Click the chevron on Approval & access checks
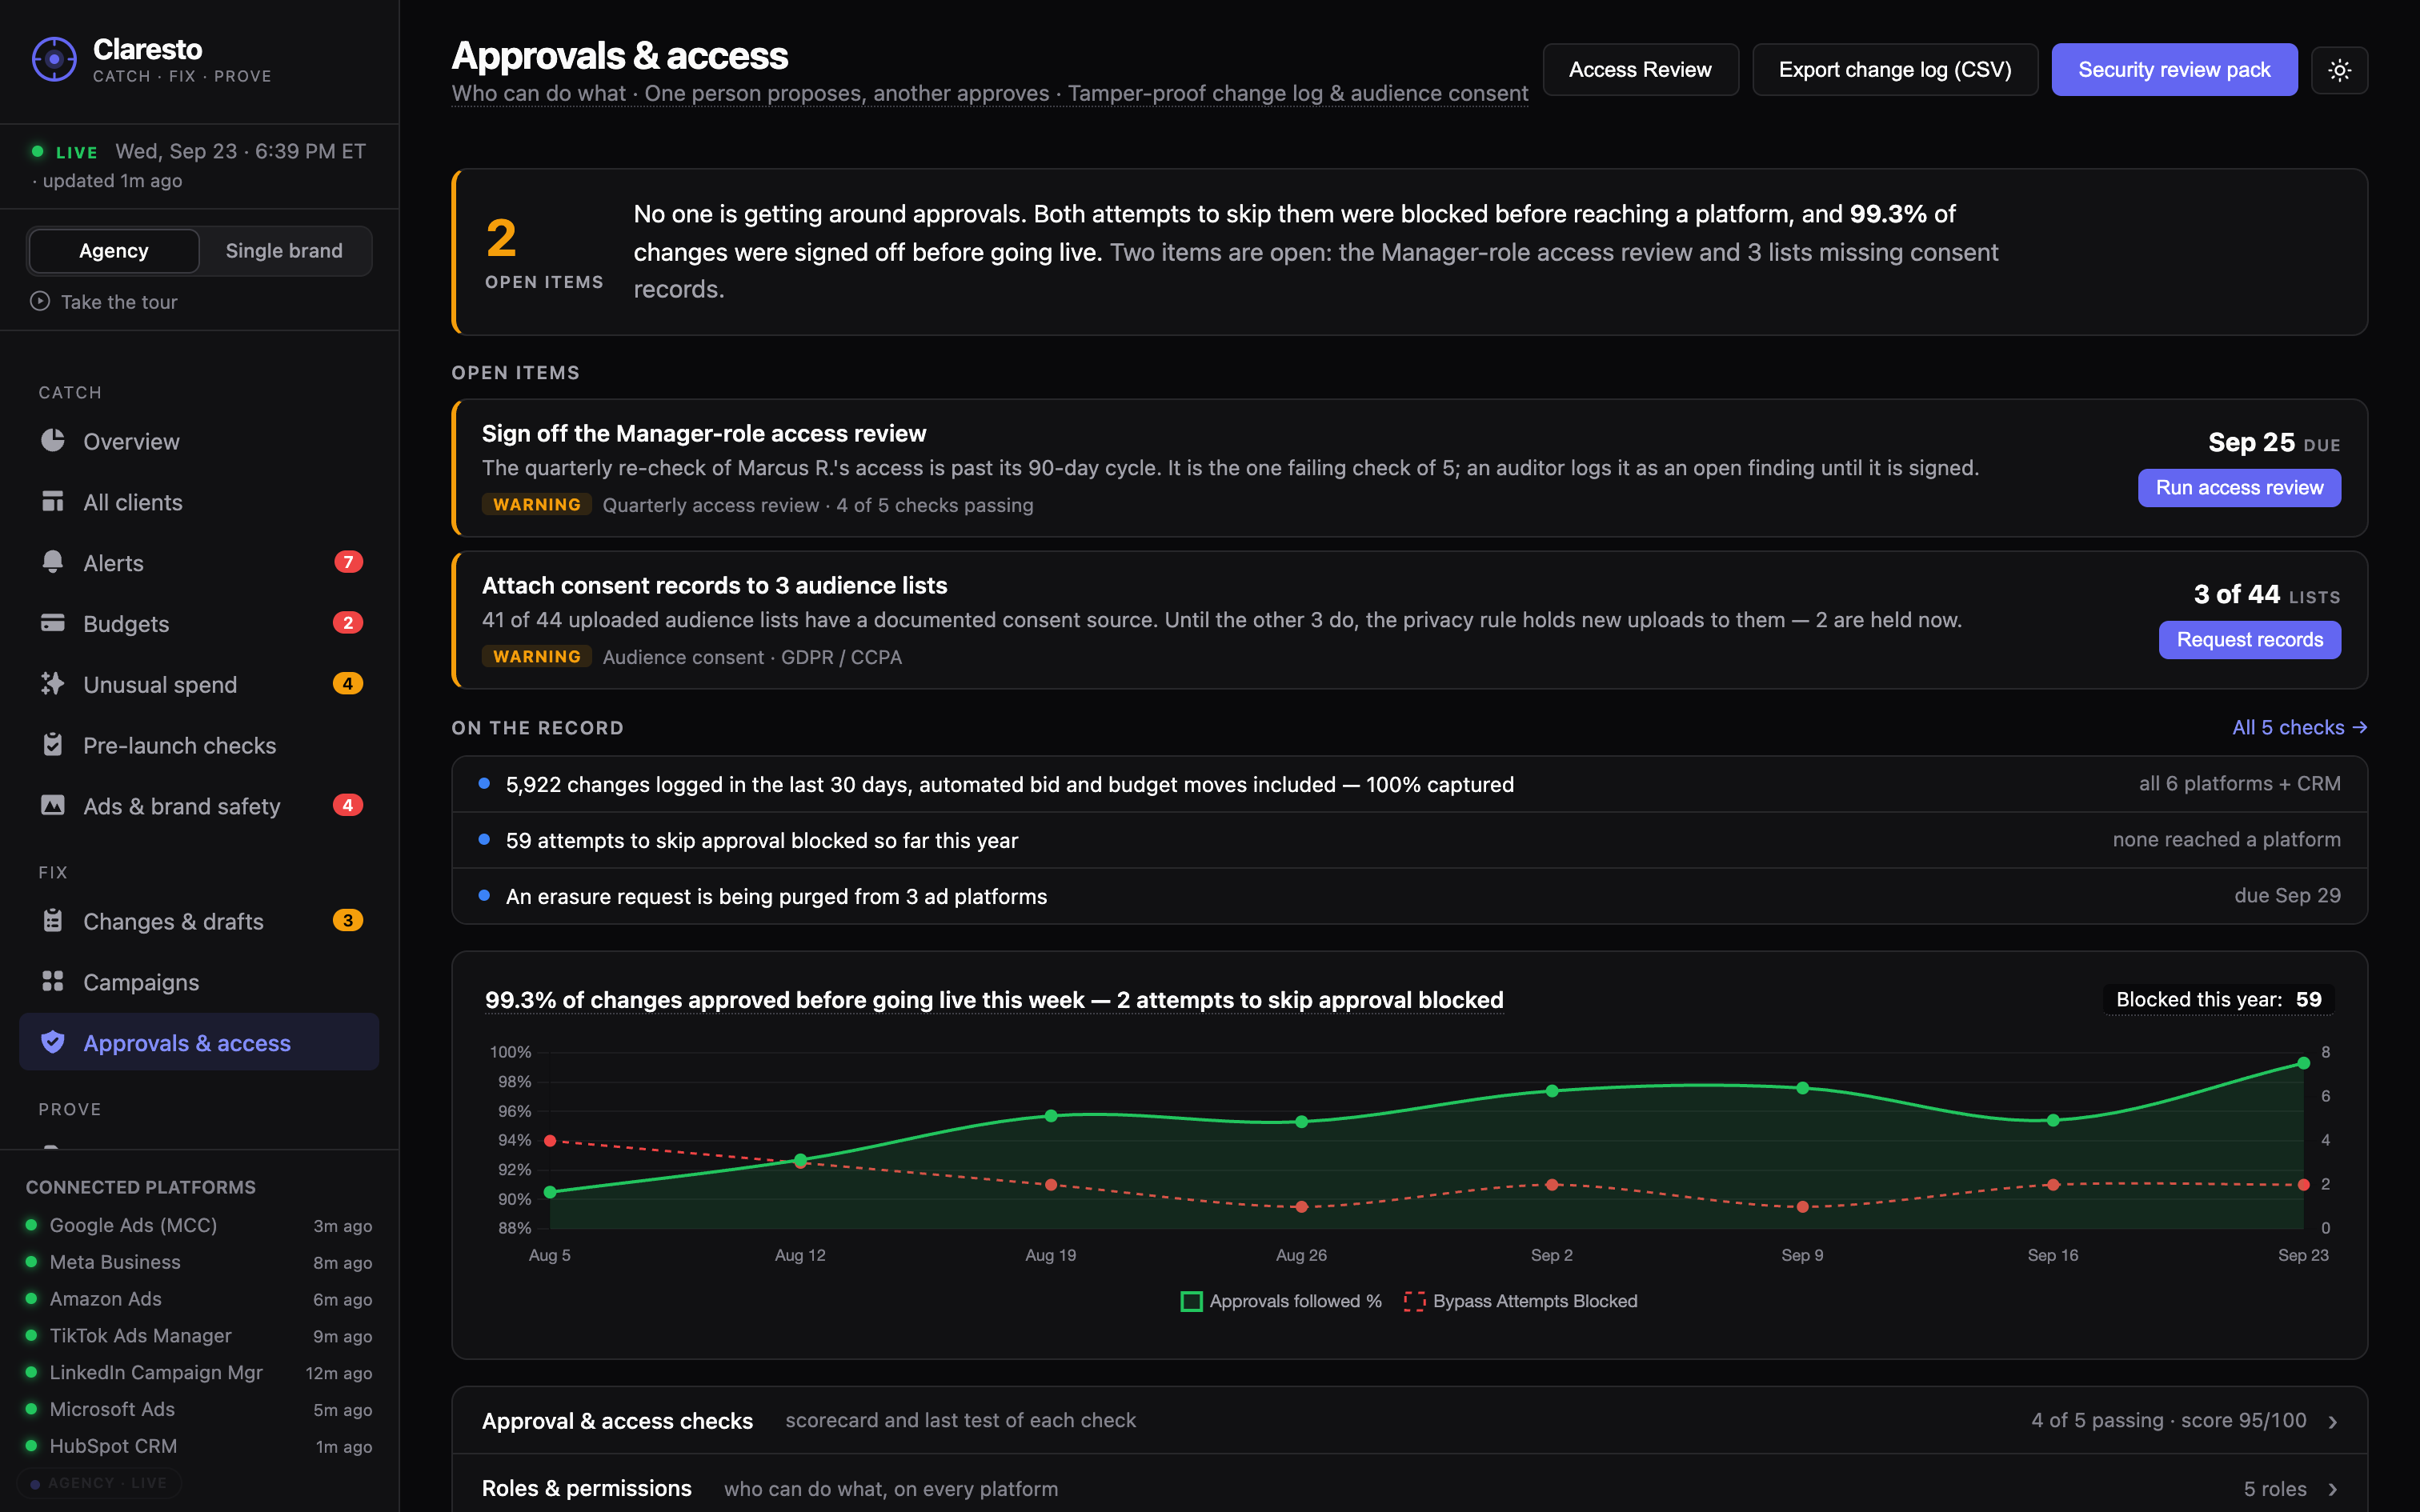Image resolution: width=2420 pixels, height=1512 pixels. click(x=2333, y=1422)
